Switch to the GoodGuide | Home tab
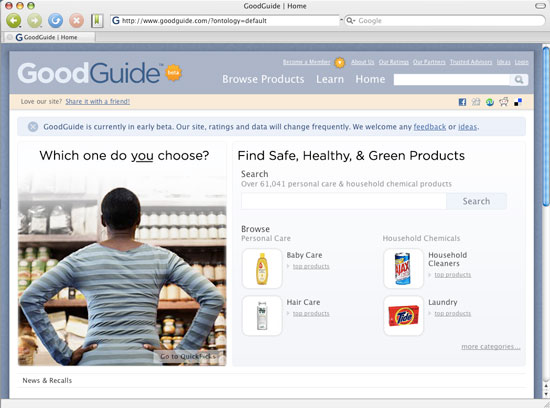This screenshot has height=408, width=550. pyautogui.click(x=48, y=37)
